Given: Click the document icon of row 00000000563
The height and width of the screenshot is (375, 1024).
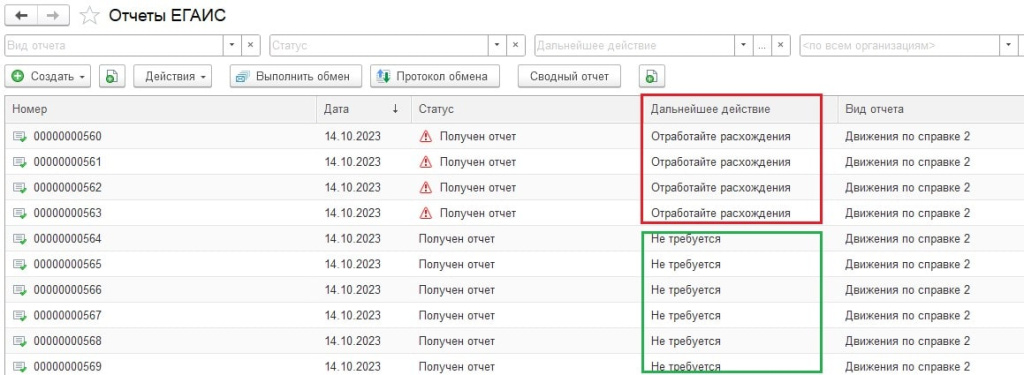Looking at the screenshot, I should tap(20, 213).
